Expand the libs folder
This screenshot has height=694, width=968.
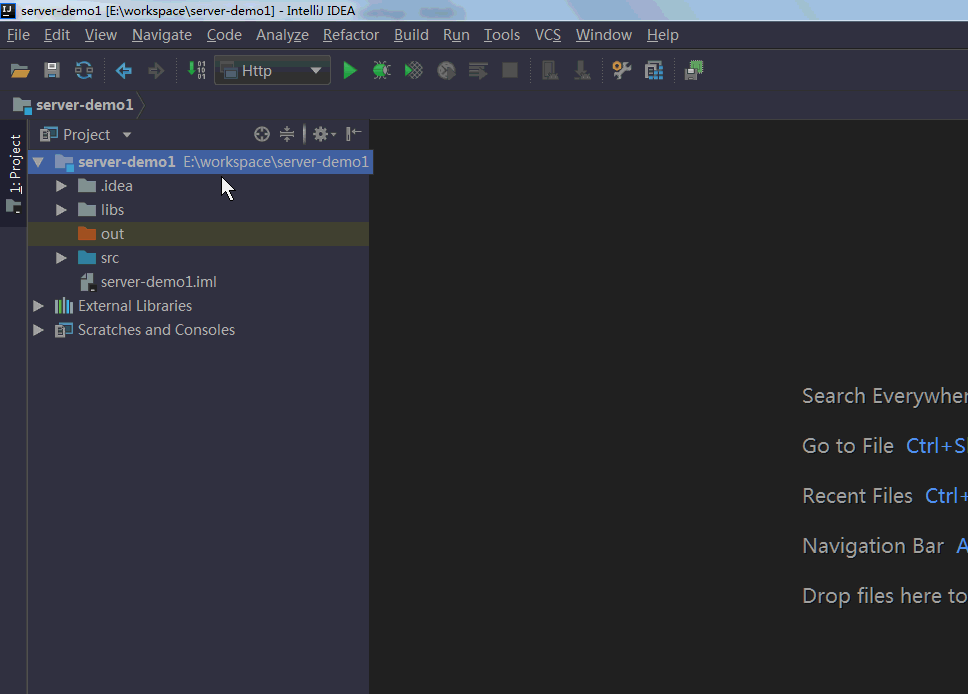coord(61,210)
